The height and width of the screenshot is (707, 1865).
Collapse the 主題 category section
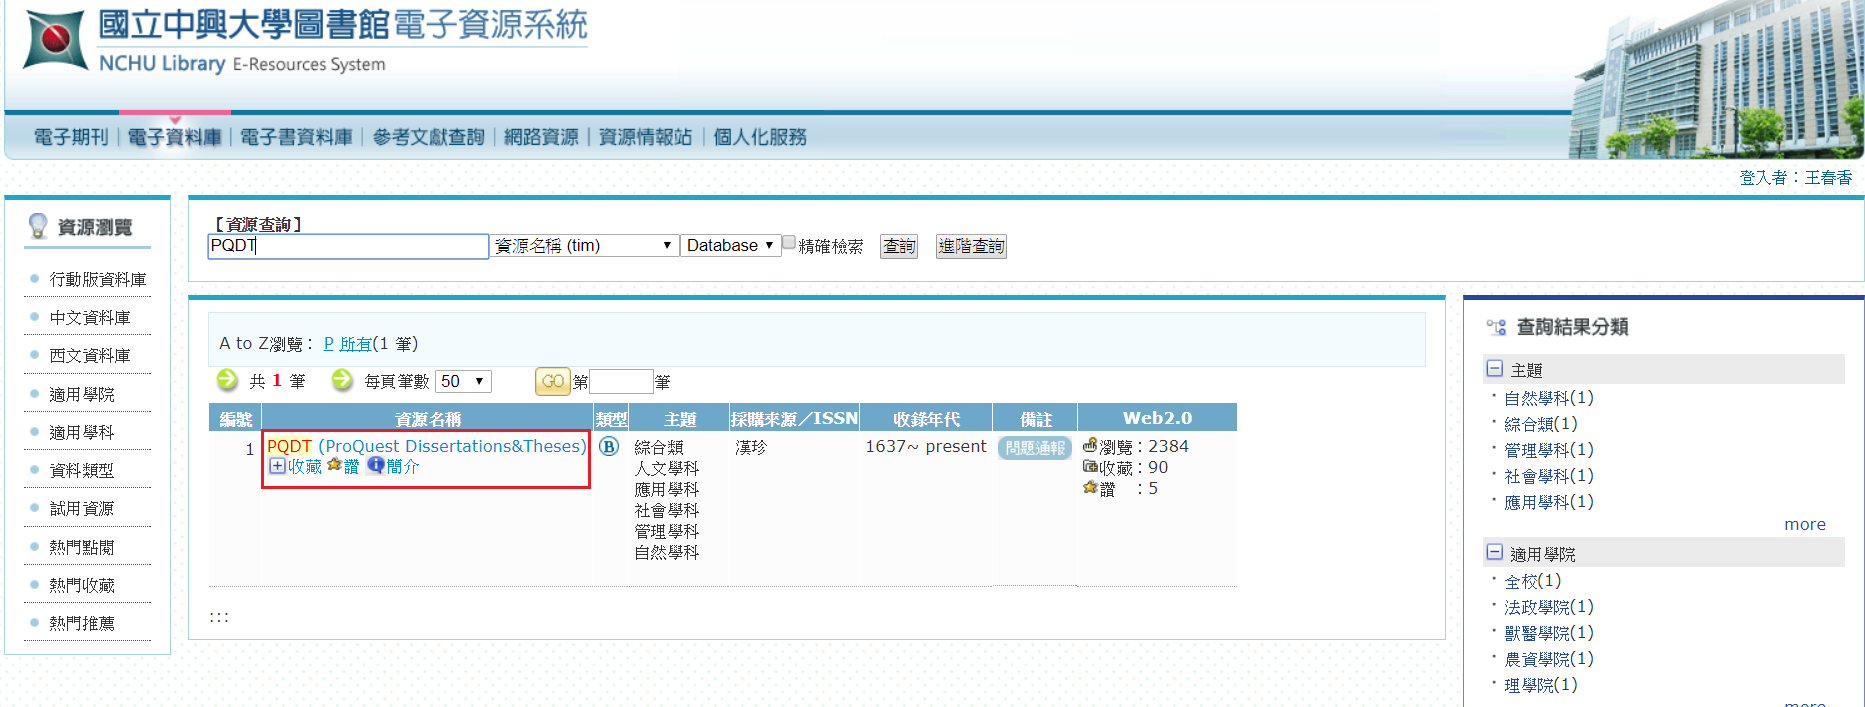coord(1495,369)
